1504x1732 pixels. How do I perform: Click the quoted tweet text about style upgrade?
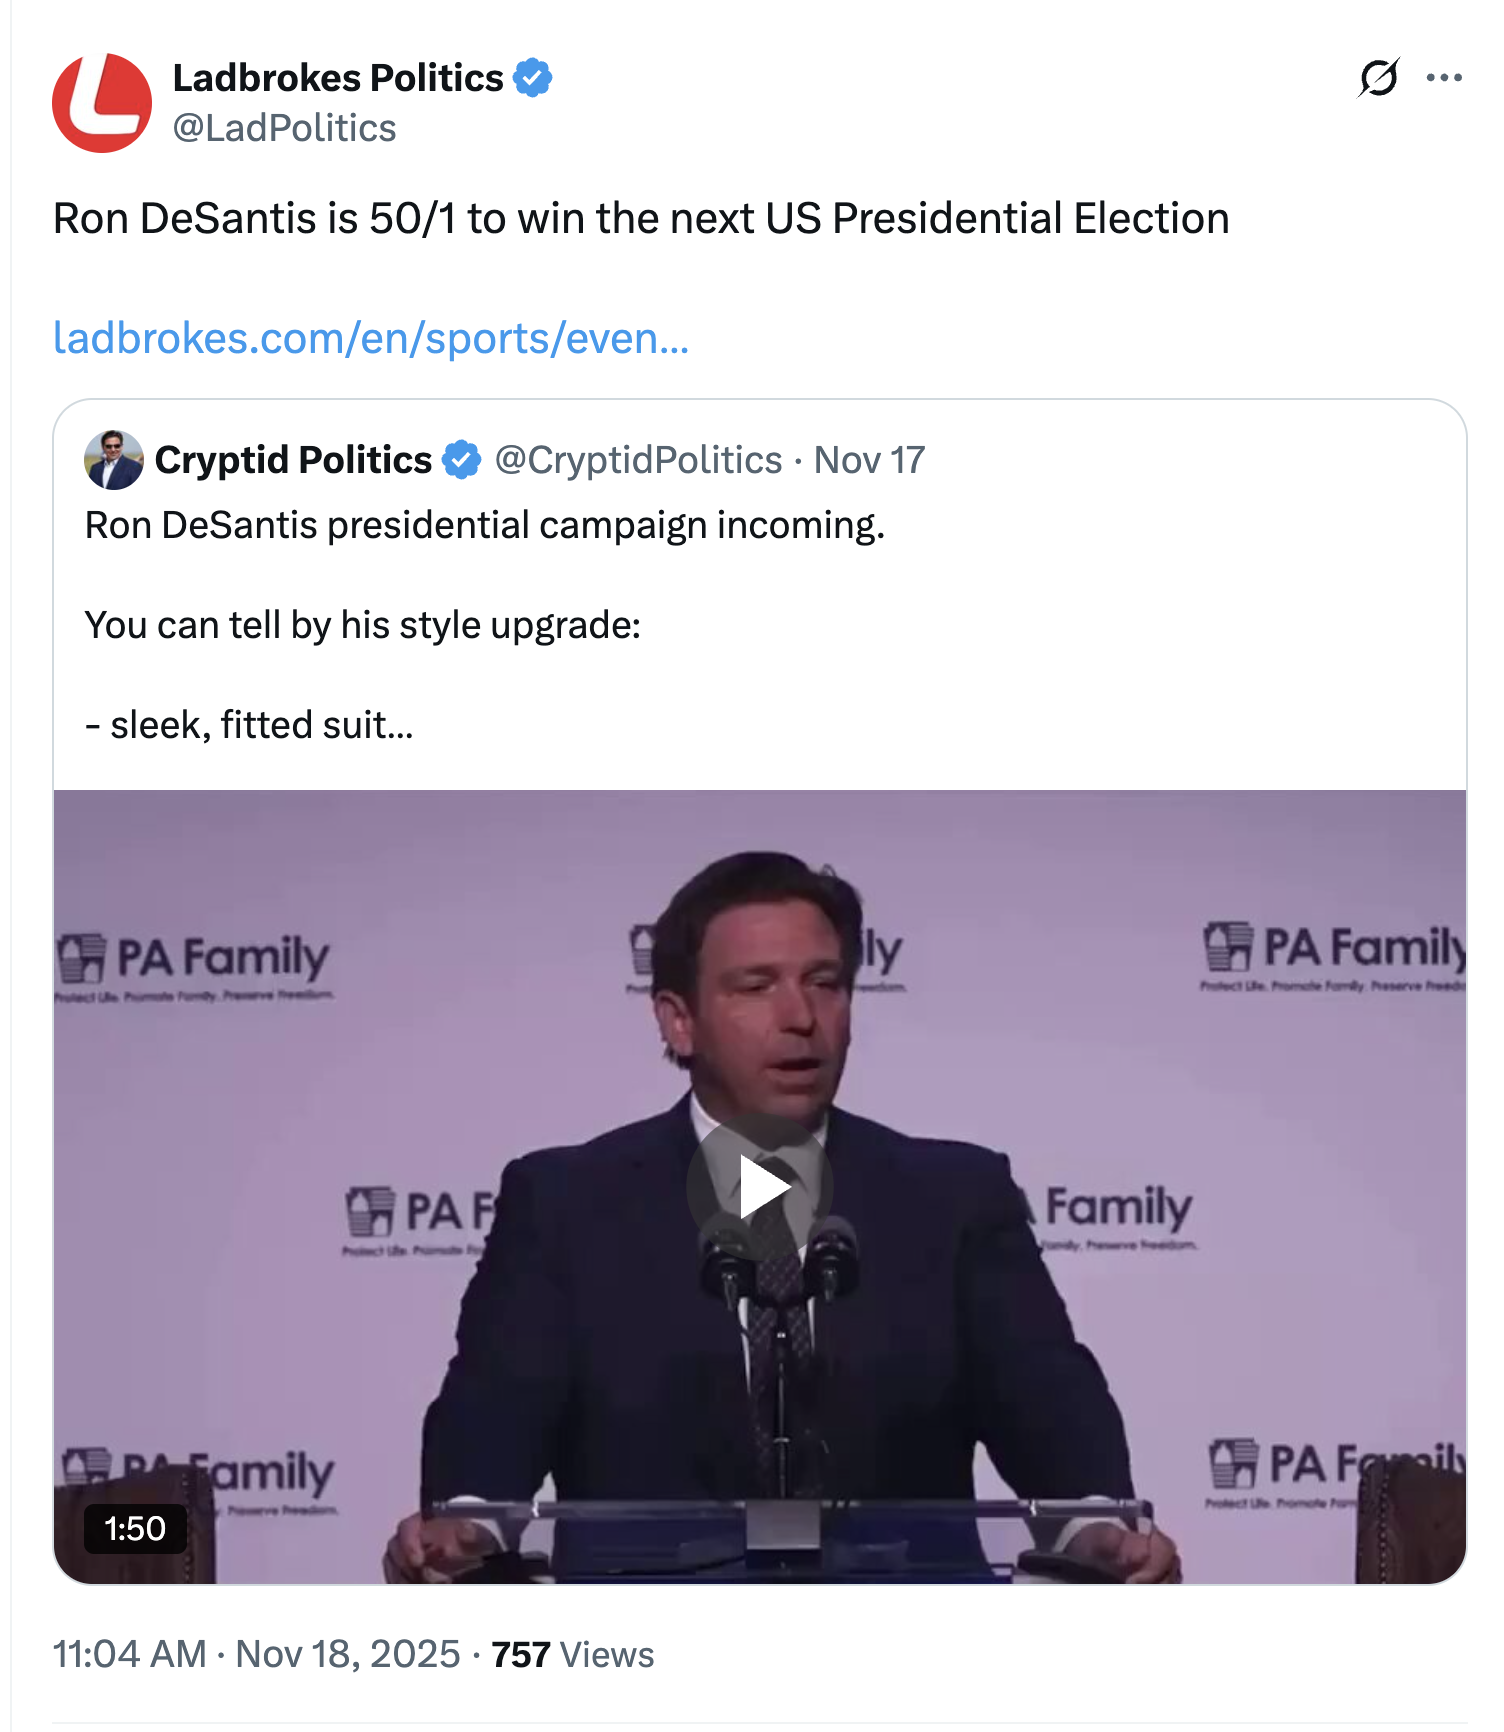(x=362, y=625)
